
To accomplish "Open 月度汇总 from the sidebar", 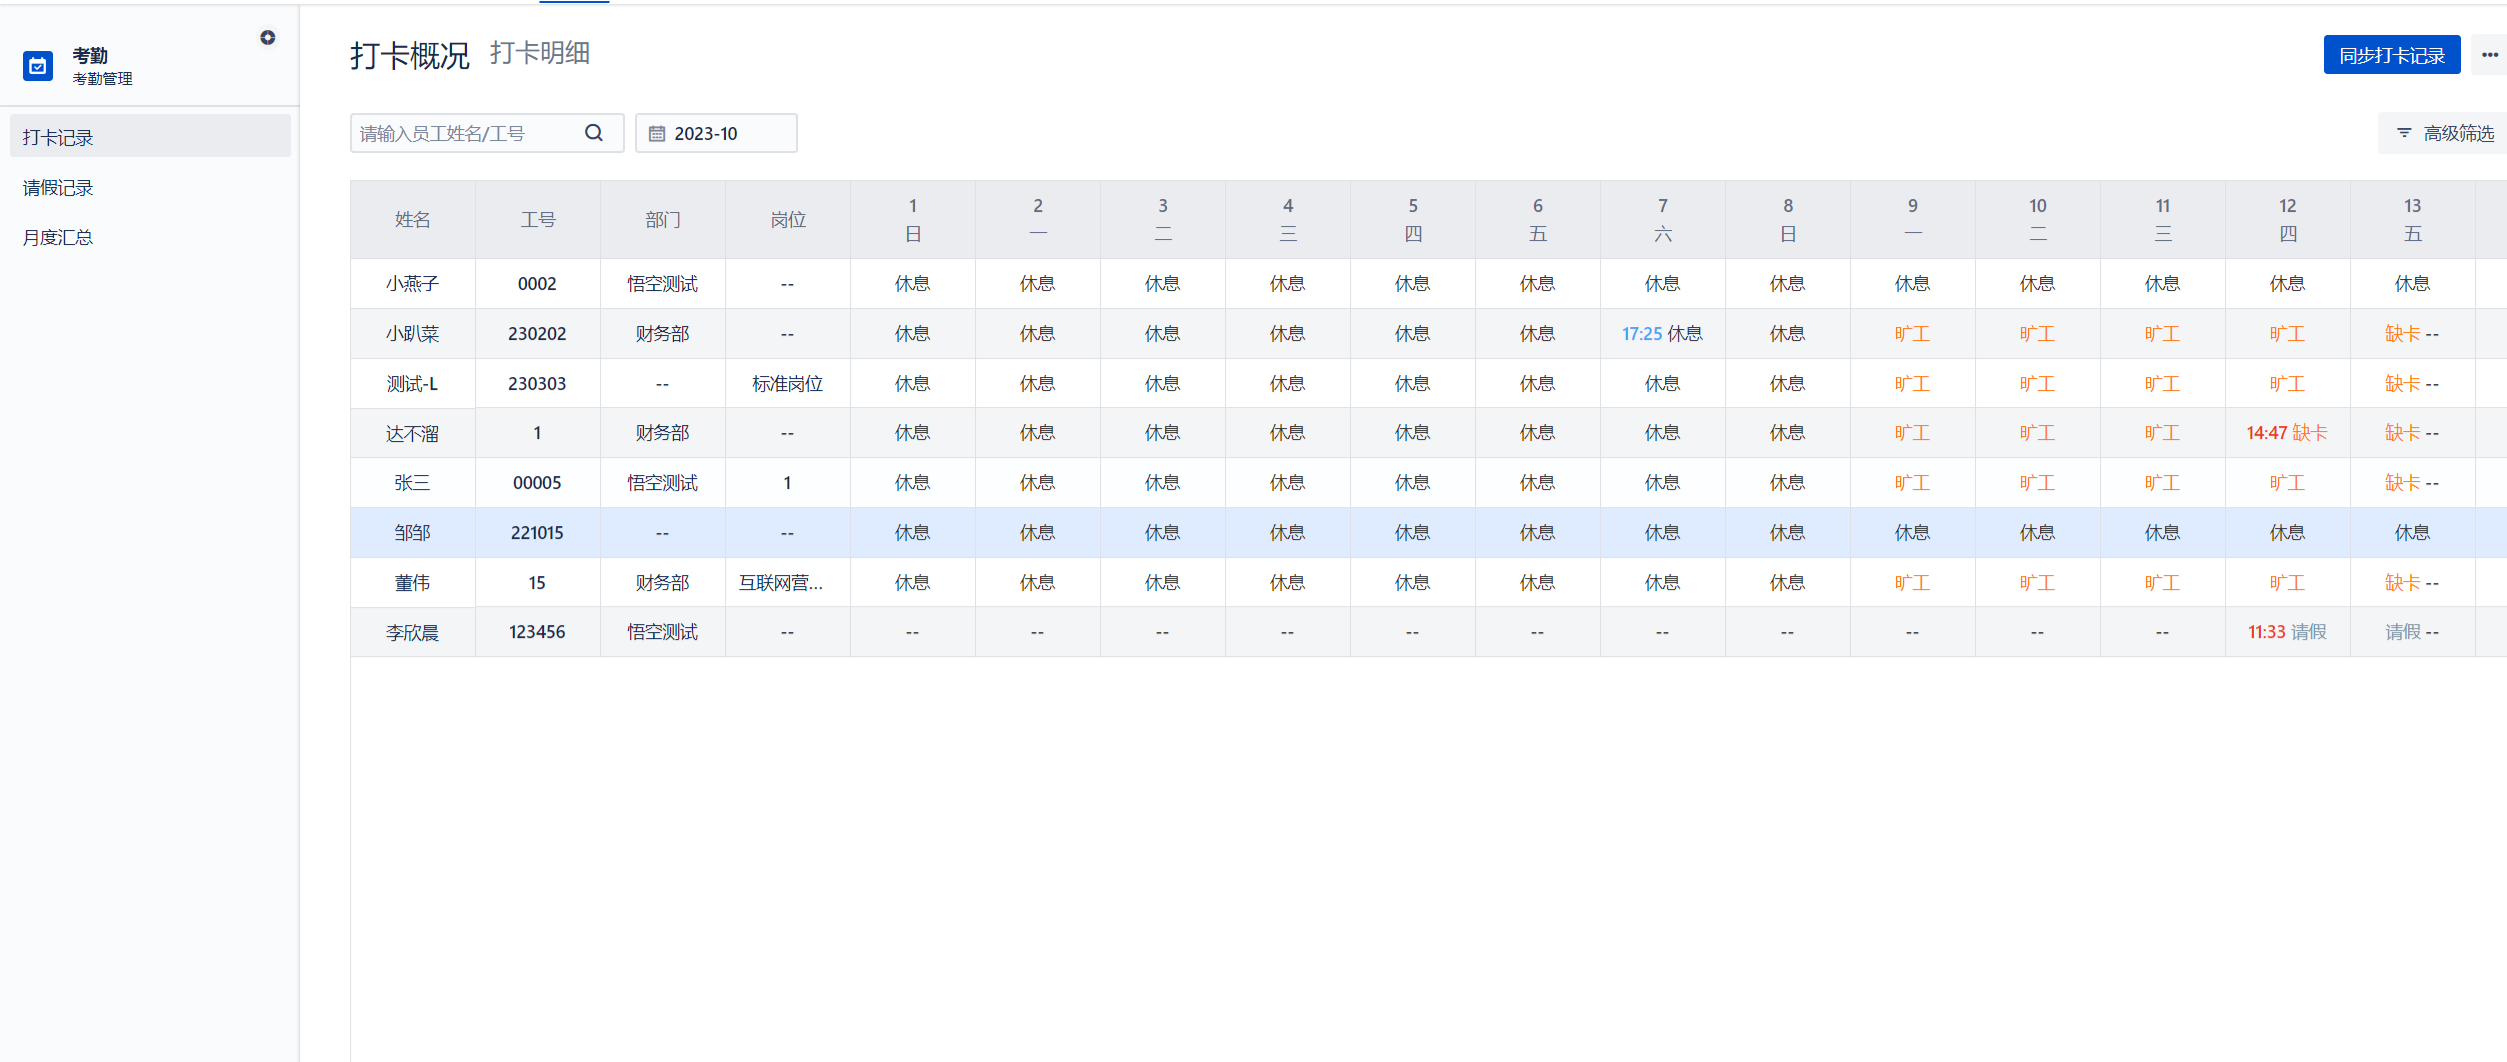I will tap(58, 237).
